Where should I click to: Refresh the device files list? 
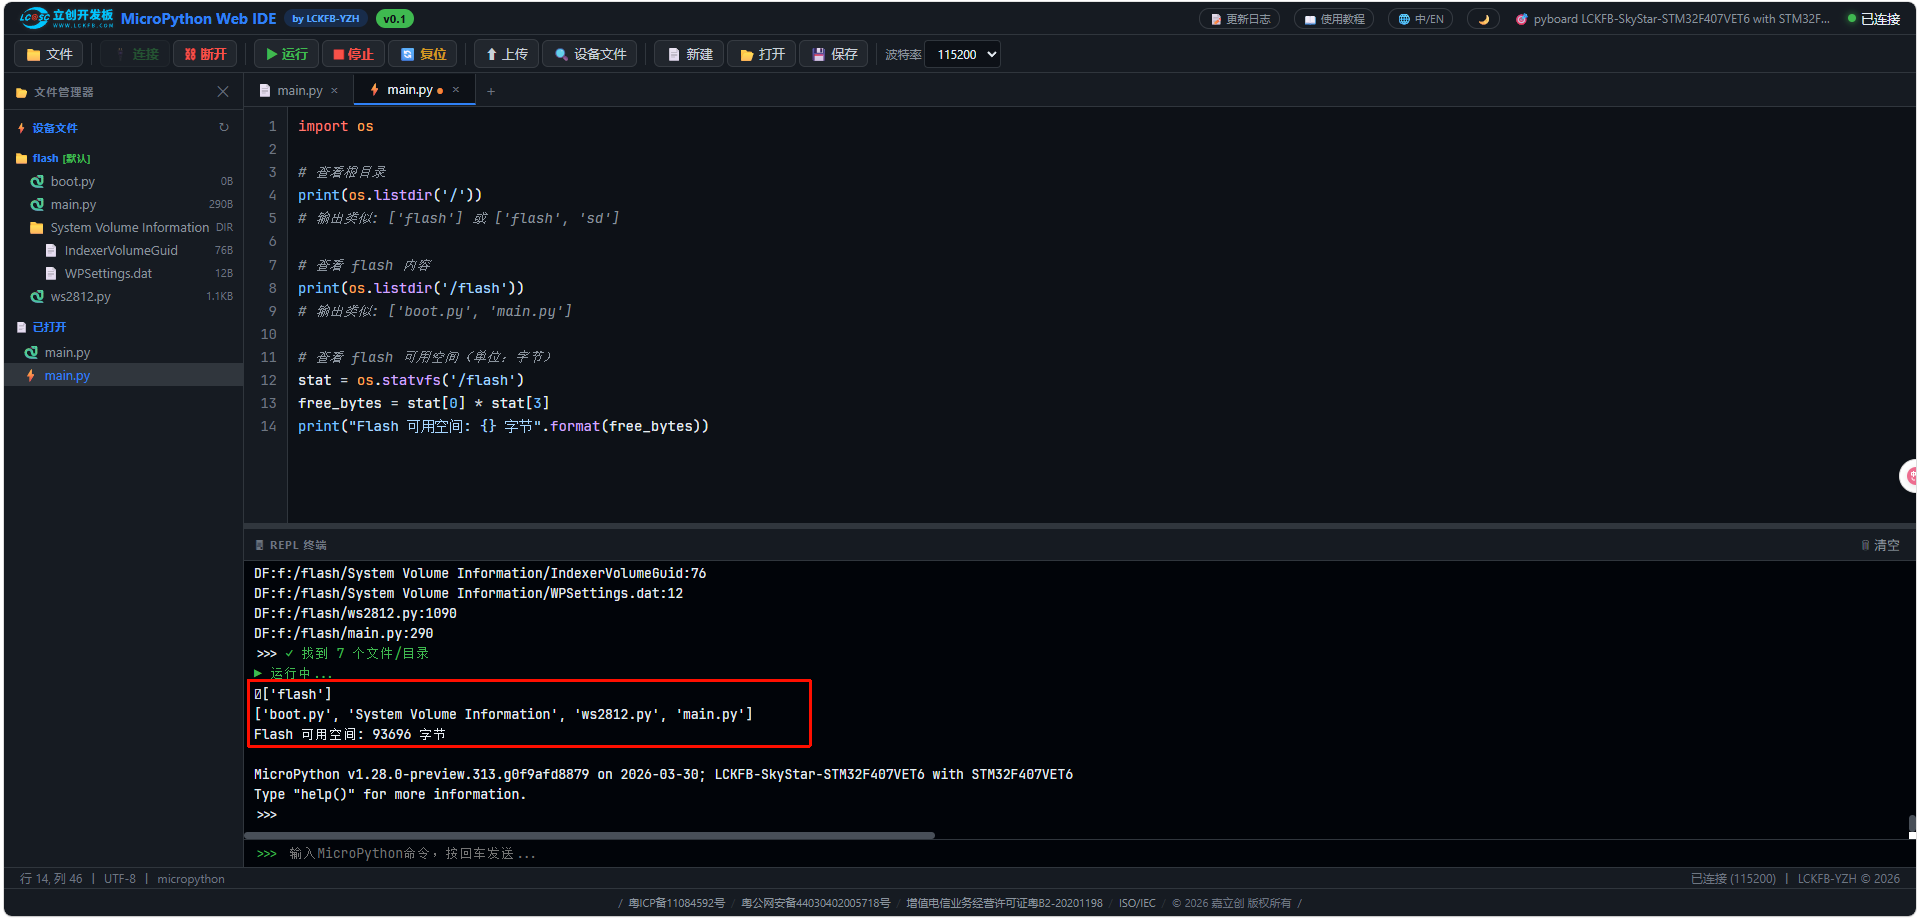(x=224, y=127)
